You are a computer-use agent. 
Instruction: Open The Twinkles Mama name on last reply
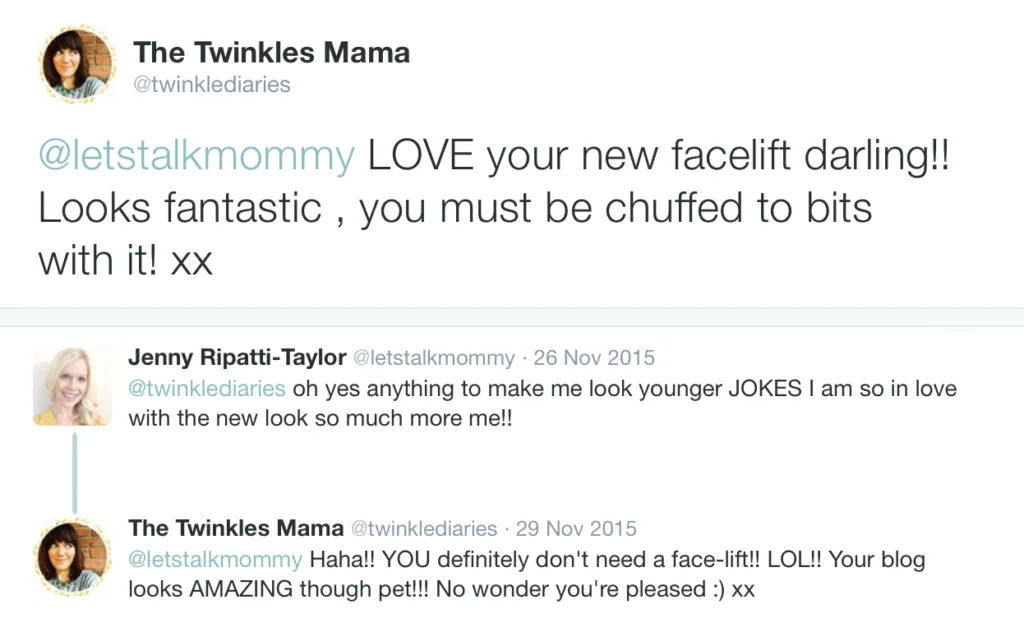[236, 529]
